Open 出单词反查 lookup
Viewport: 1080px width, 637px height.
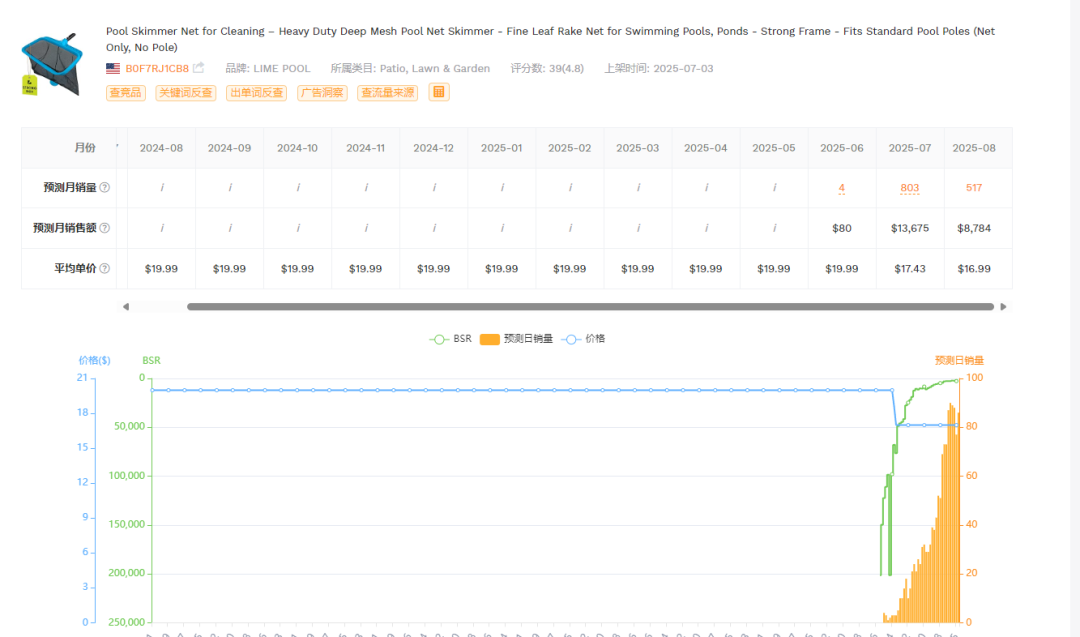pos(256,93)
